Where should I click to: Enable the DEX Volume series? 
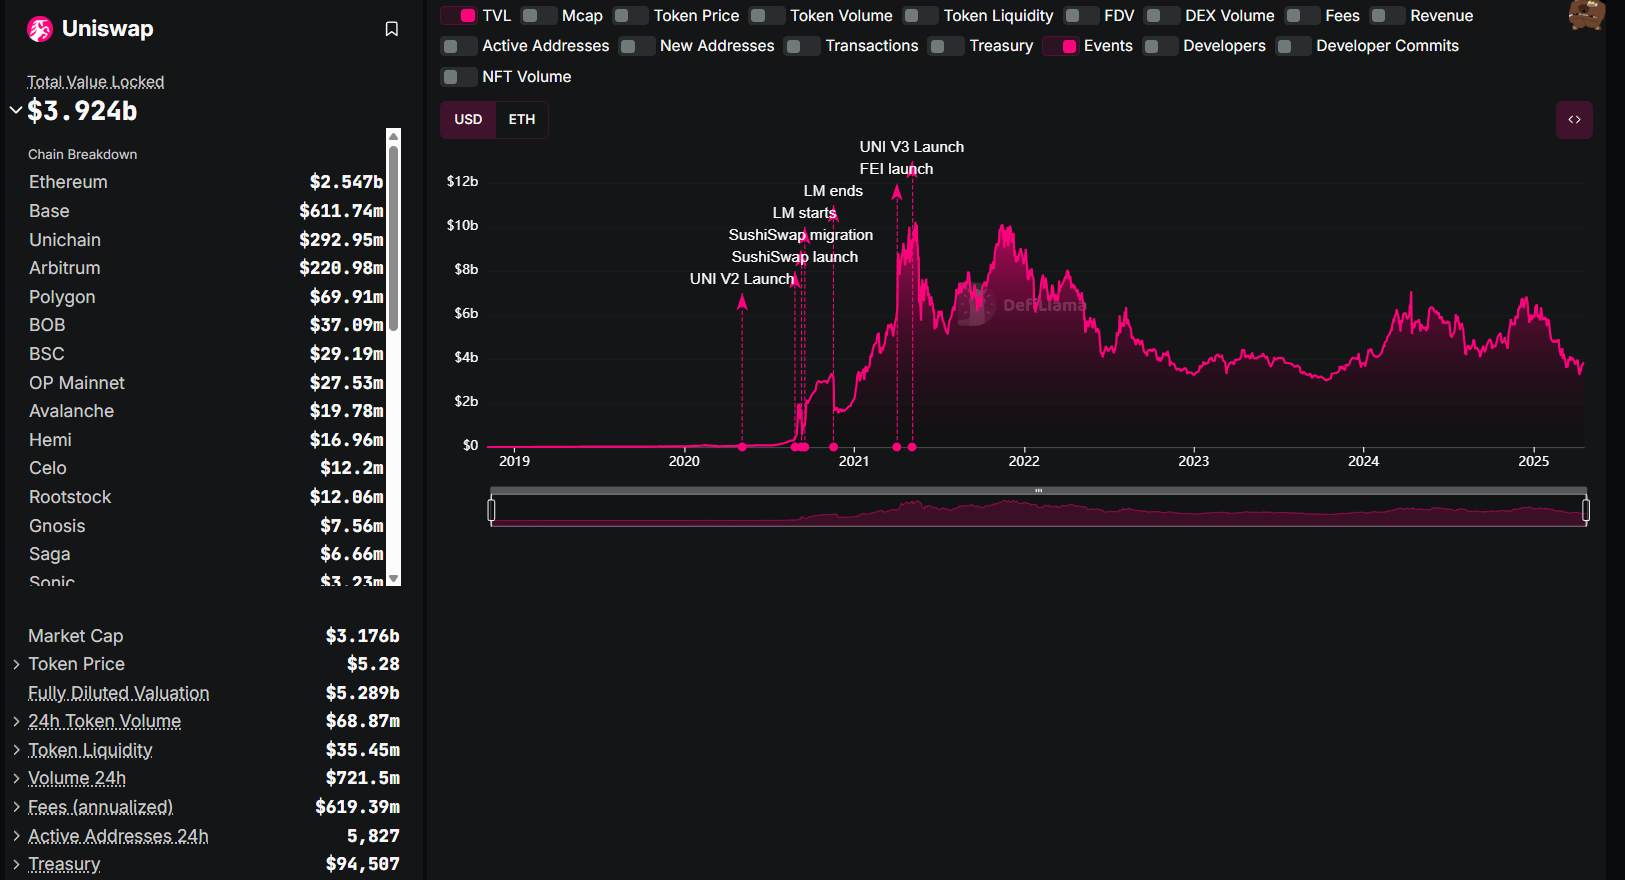click(1162, 16)
